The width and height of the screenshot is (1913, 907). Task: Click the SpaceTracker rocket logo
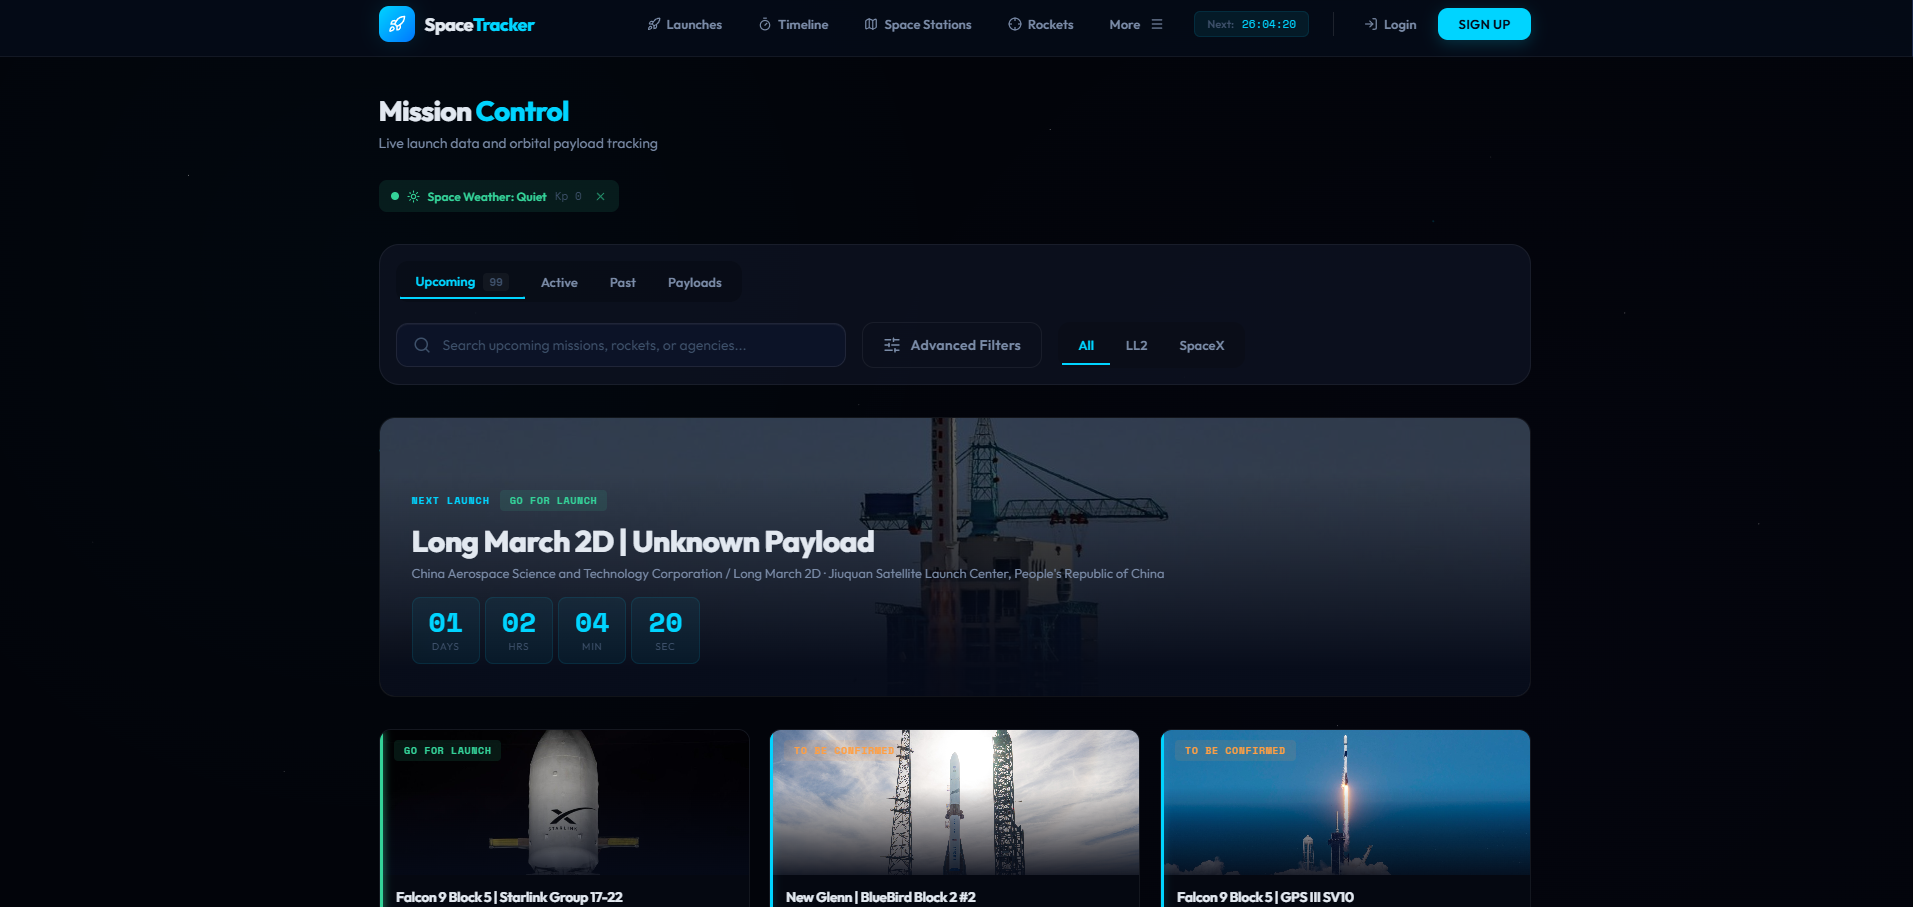coord(397,23)
